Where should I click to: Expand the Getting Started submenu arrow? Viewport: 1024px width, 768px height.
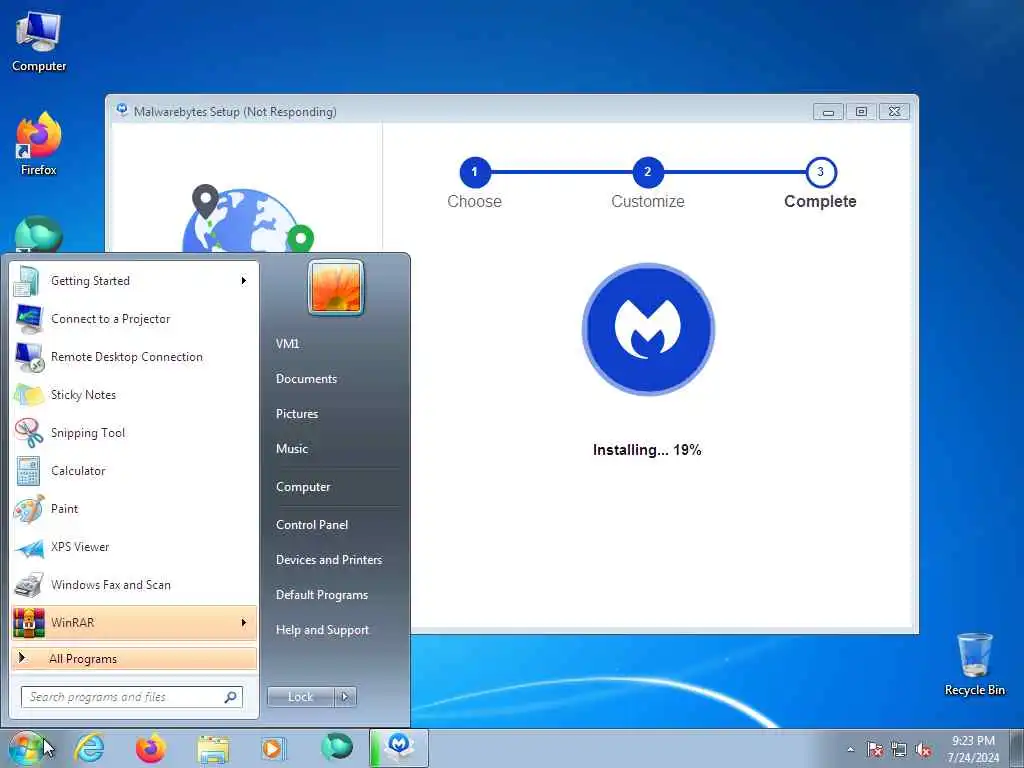tap(244, 281)
